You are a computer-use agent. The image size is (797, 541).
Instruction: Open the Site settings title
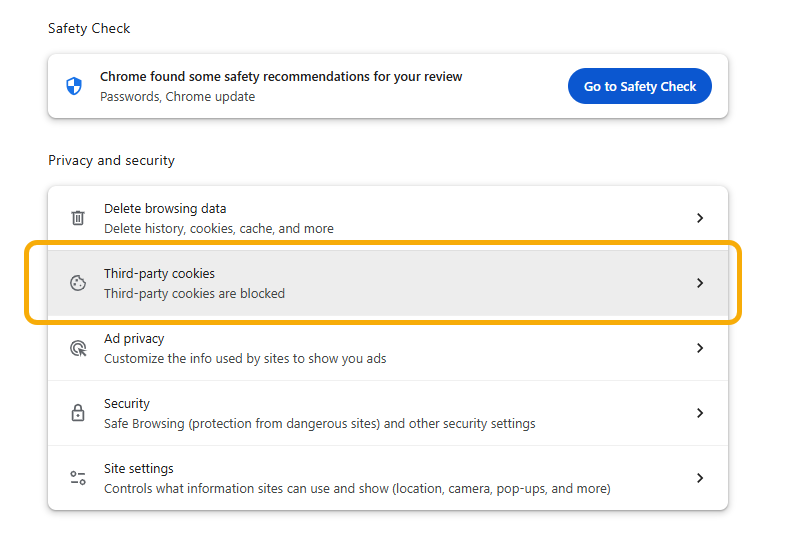pos(139,468)
